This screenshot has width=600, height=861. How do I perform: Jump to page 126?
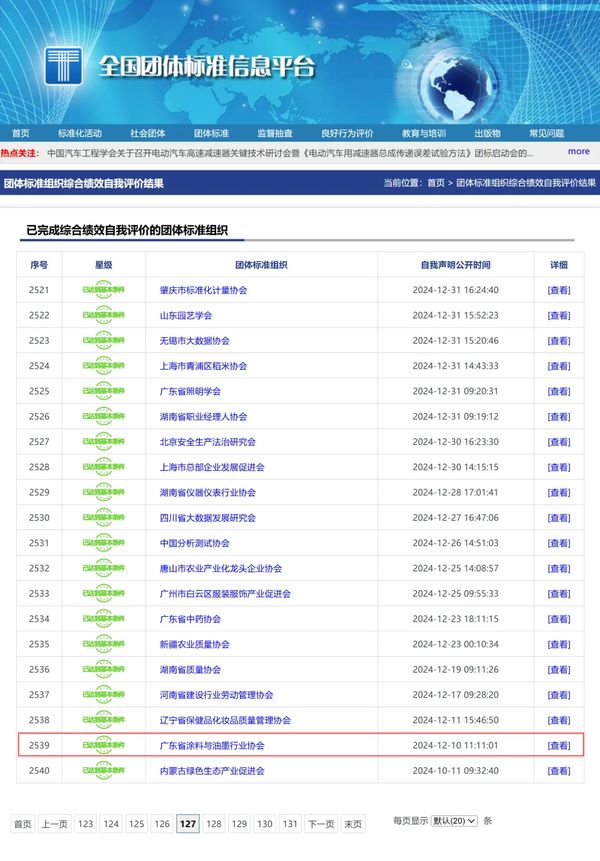pos(162,824)
